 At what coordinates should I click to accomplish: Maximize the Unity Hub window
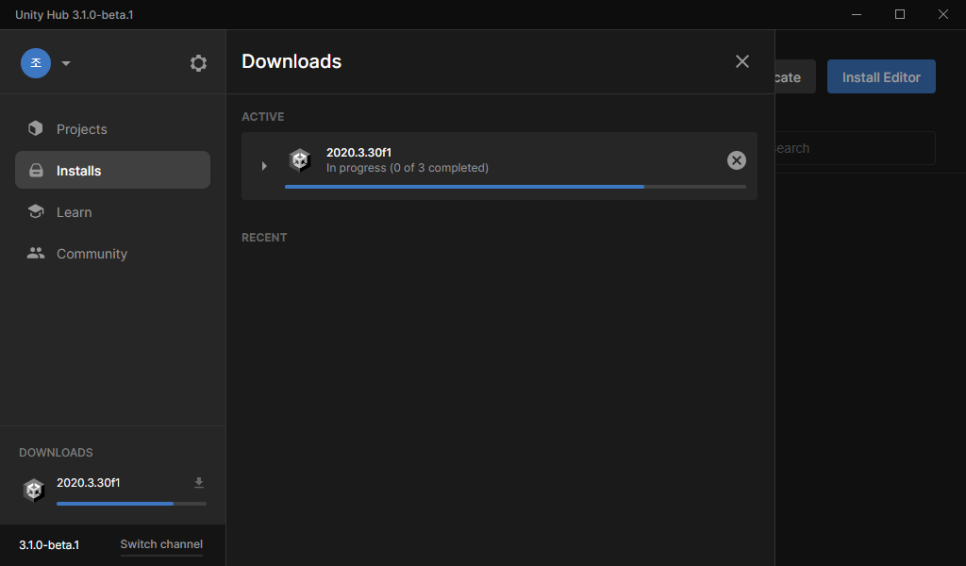[x=899, y=14]
